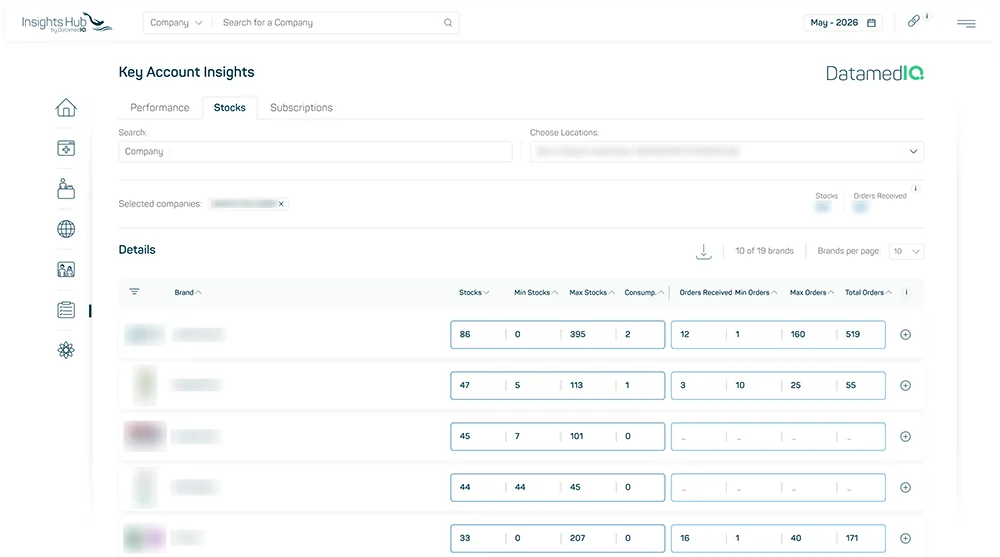The width and height of the screenshot is (1000, 557).
Task: Click the Max Stocks value 395
Action: coord(577,334)
